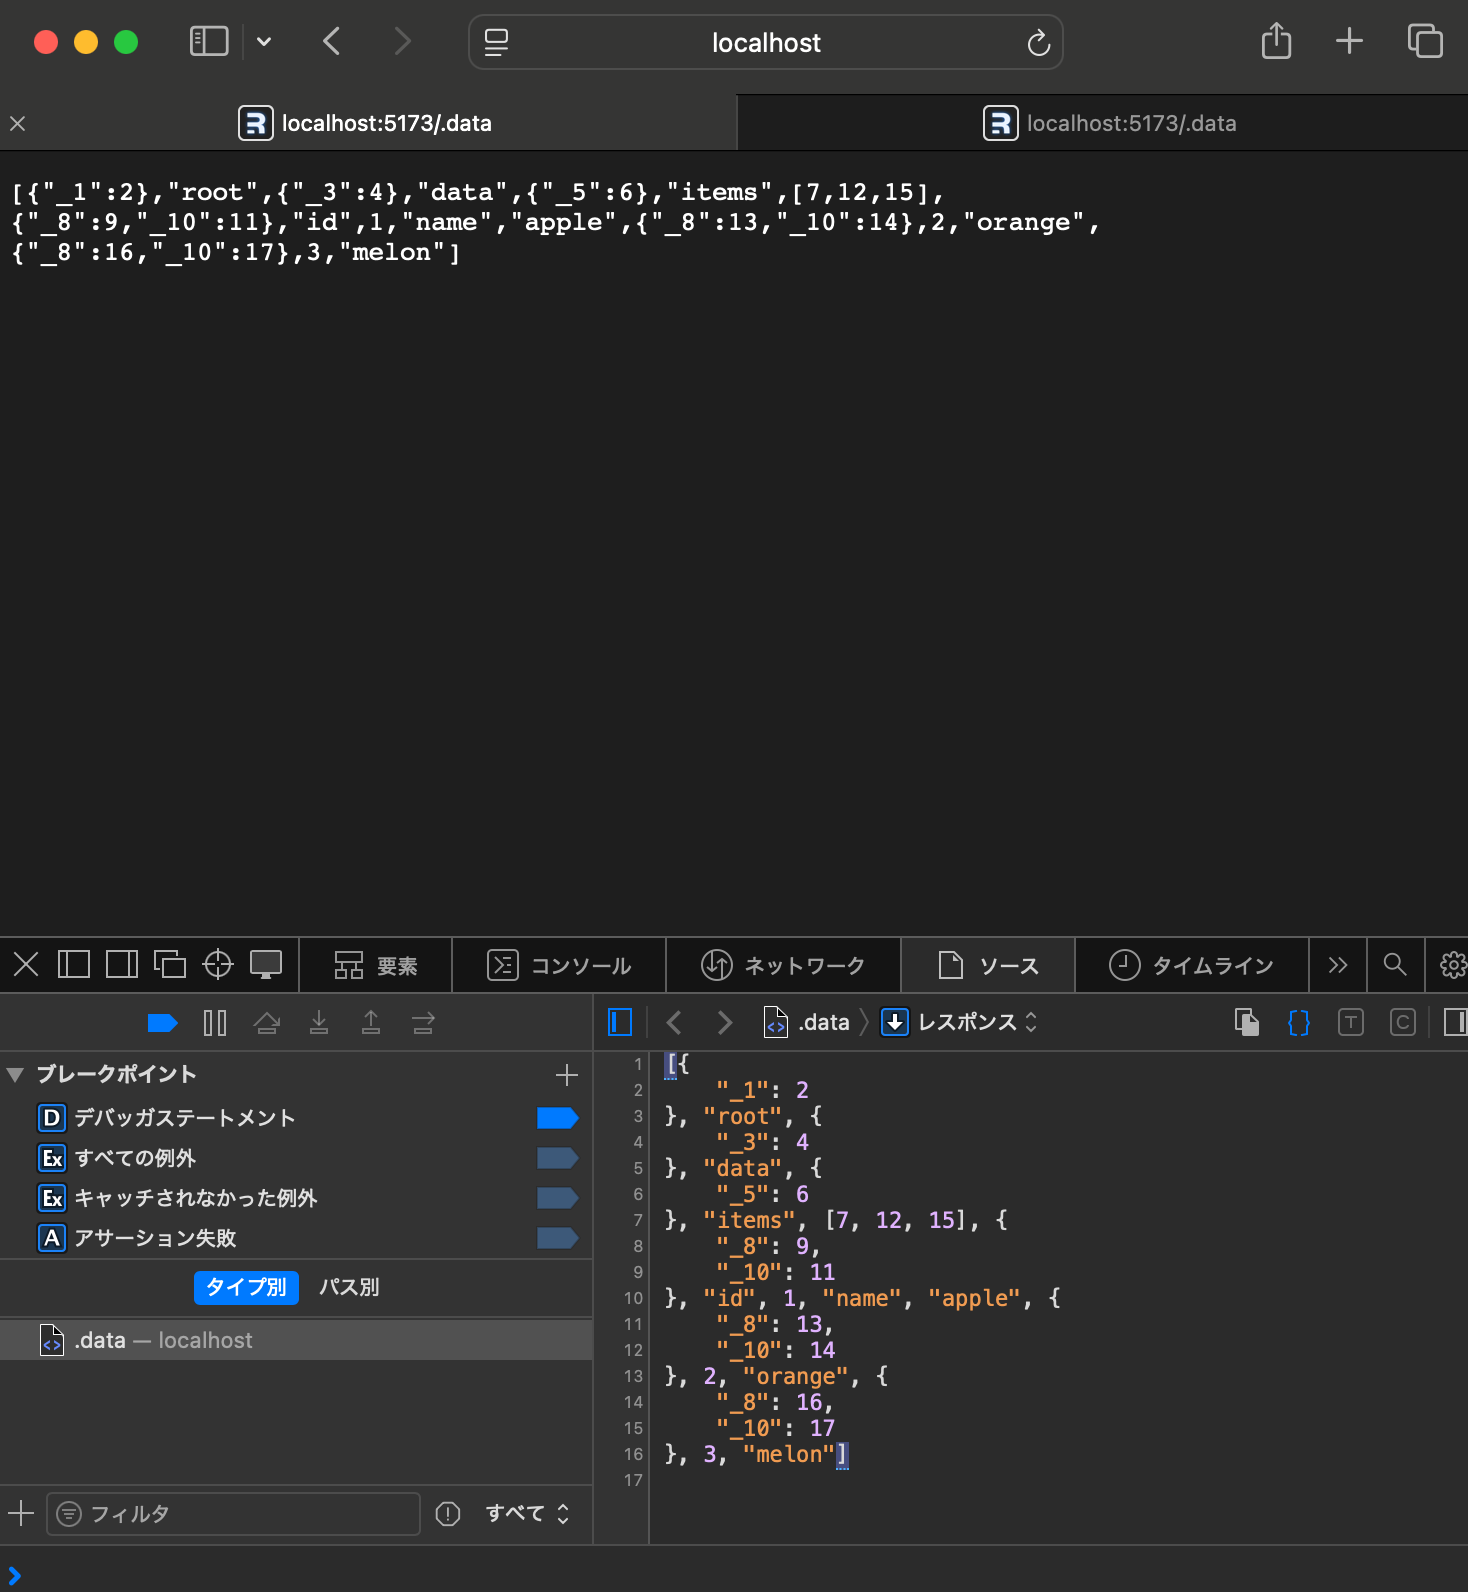Select .data — localhost resource

point(296,1340)
